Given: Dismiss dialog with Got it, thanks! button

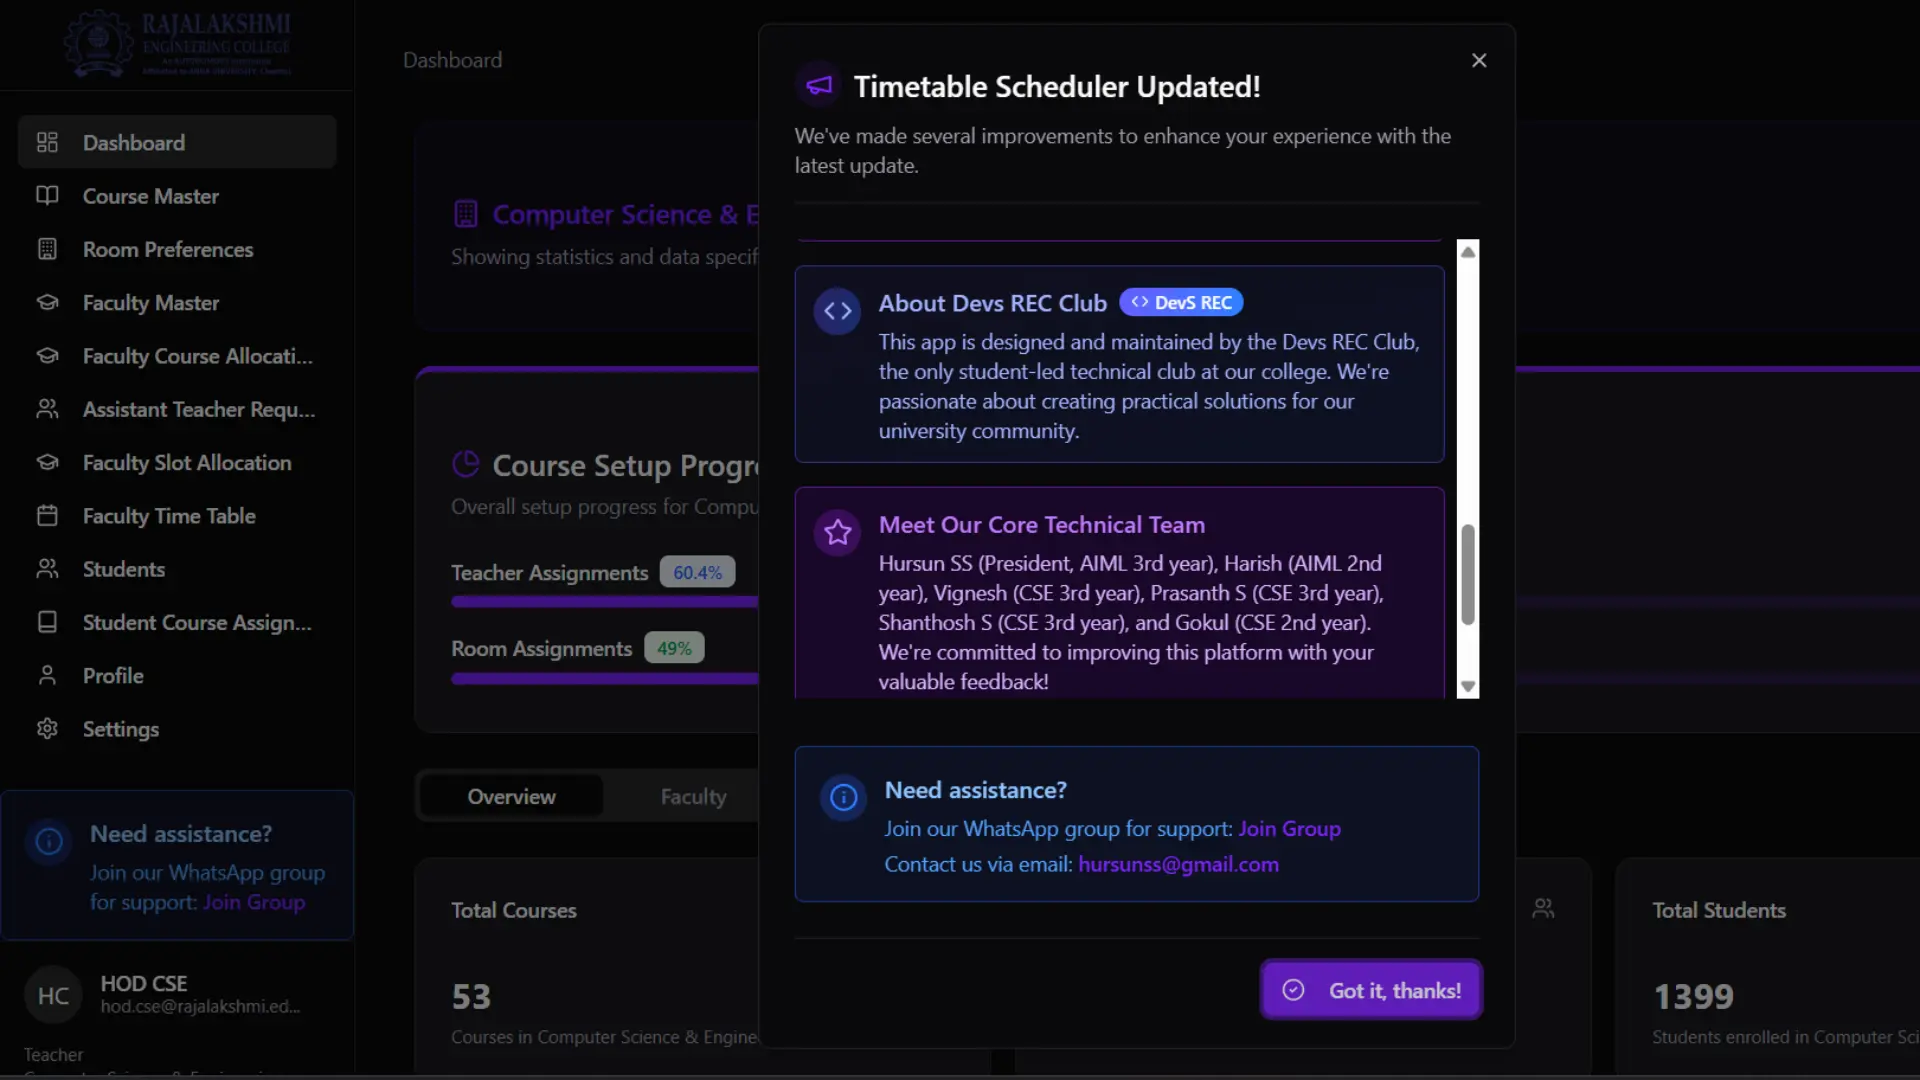Looking at the screenshot, I should coord(1371,990).
